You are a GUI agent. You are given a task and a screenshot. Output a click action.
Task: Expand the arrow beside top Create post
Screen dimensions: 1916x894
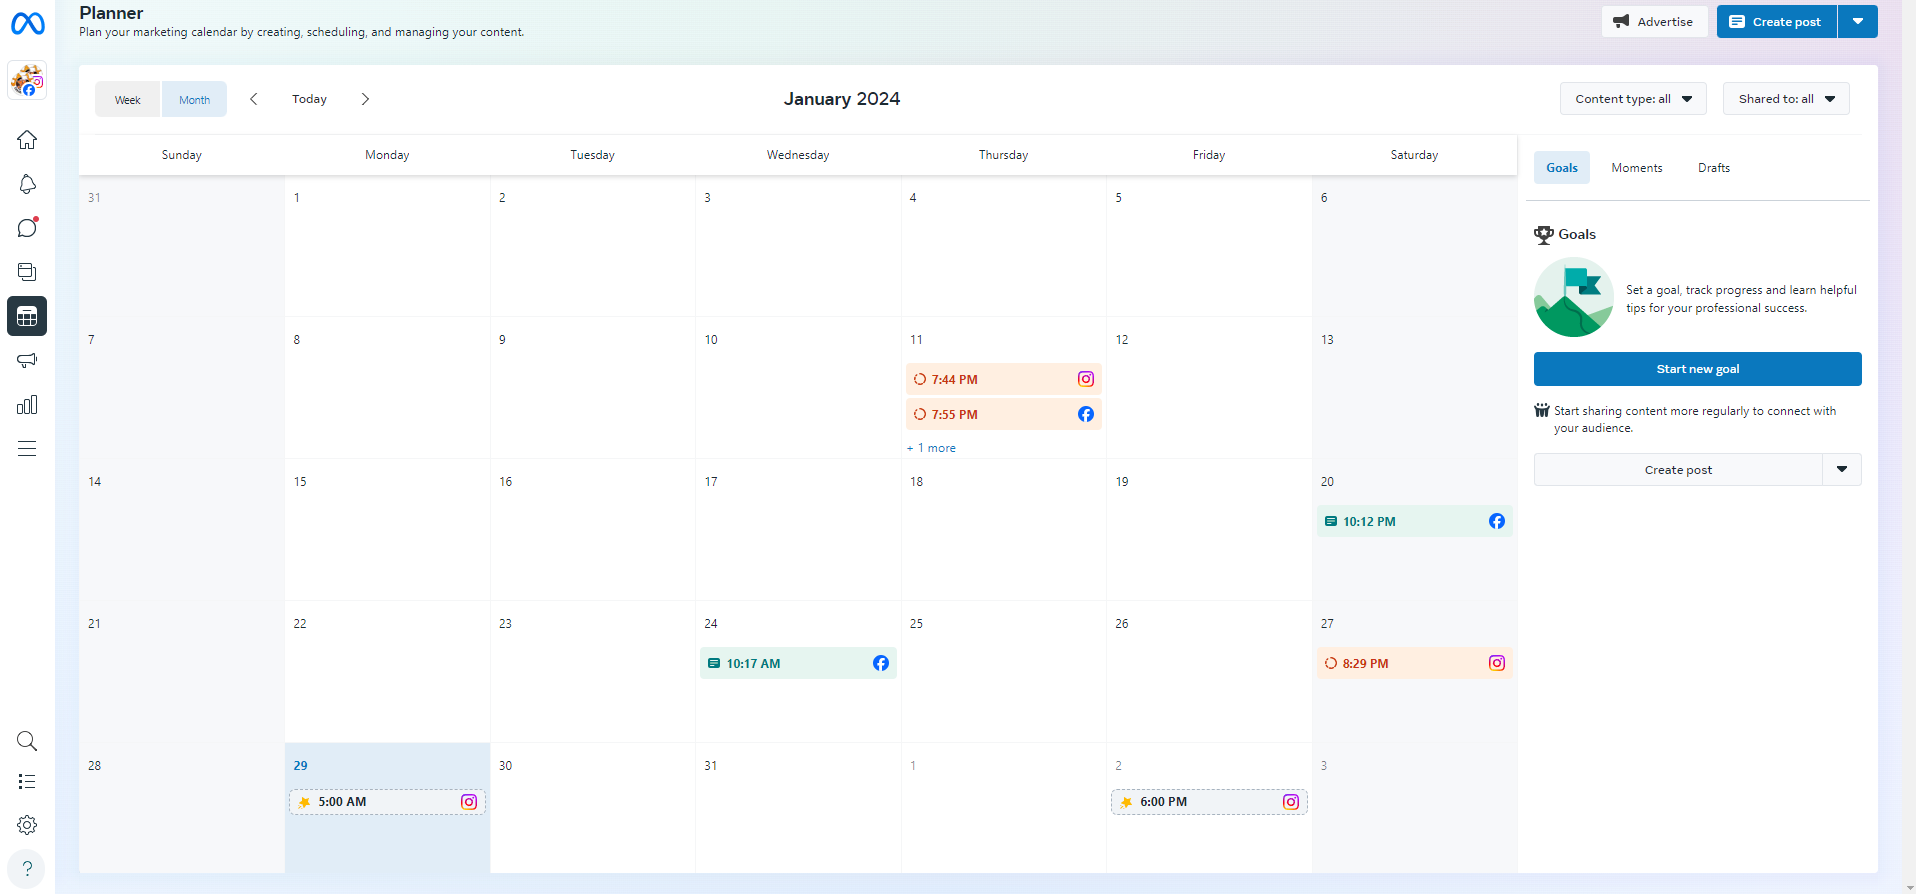coord(1858,22)
